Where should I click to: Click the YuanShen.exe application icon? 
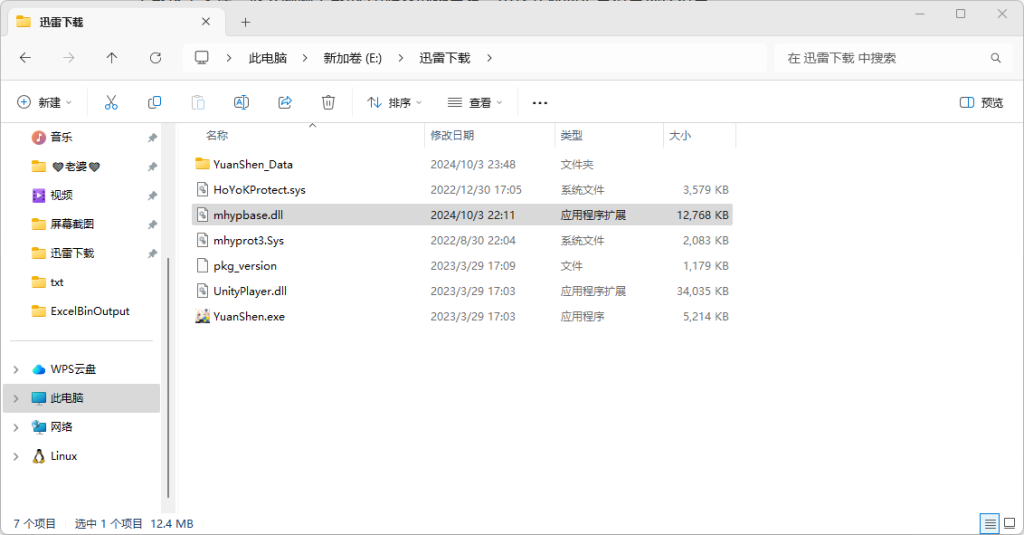coord(202,316)
